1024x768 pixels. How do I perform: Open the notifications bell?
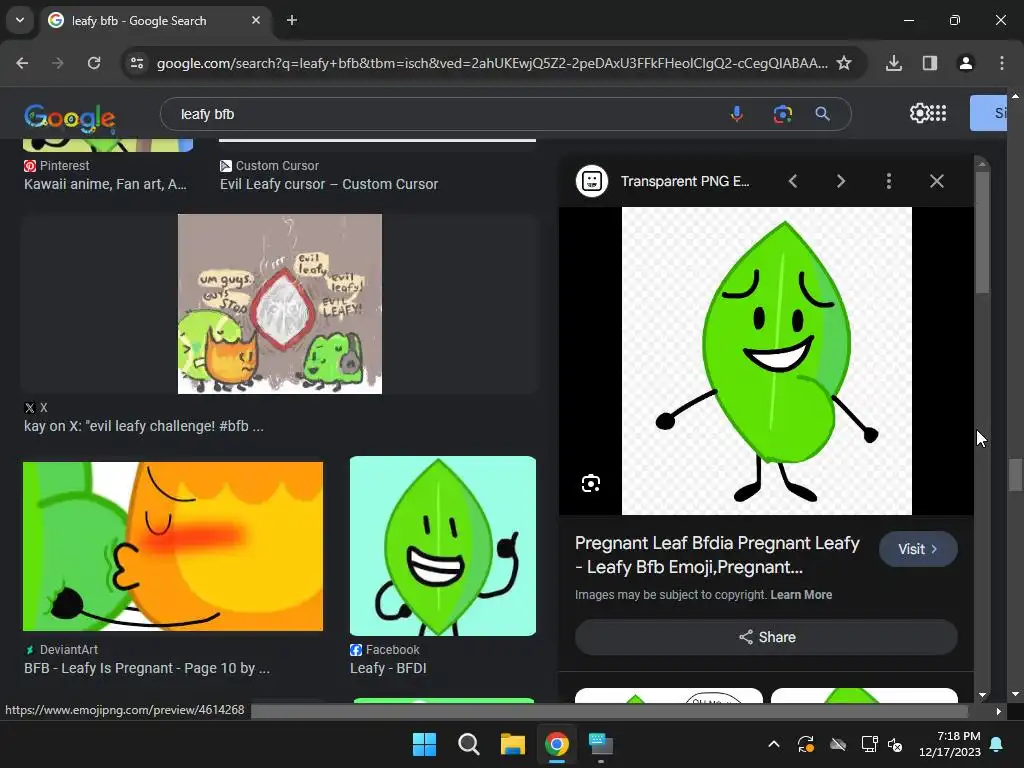click(x=997, y=744)
